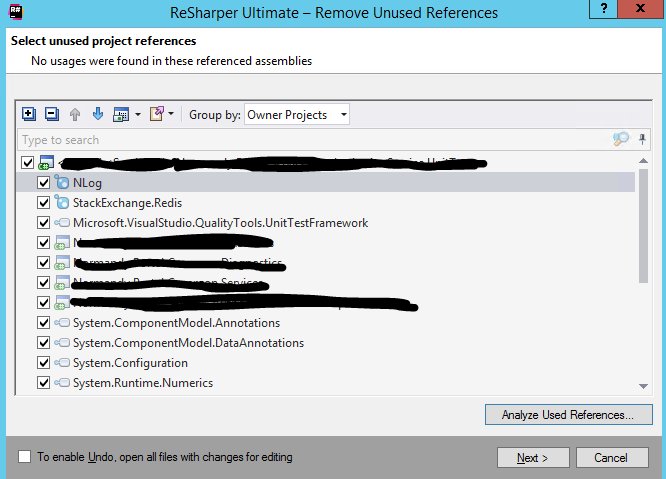Click the search magnifier icon
The image size is (666, 479).
click(621, 139)
